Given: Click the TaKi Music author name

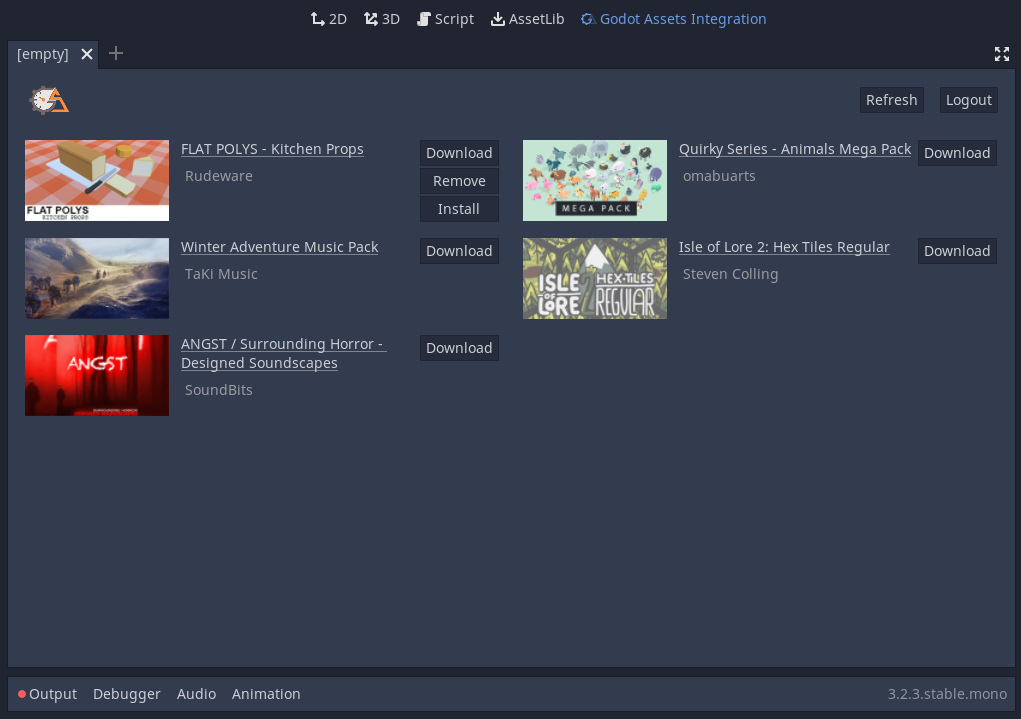Looking at the screenshot, I should 221,274.
